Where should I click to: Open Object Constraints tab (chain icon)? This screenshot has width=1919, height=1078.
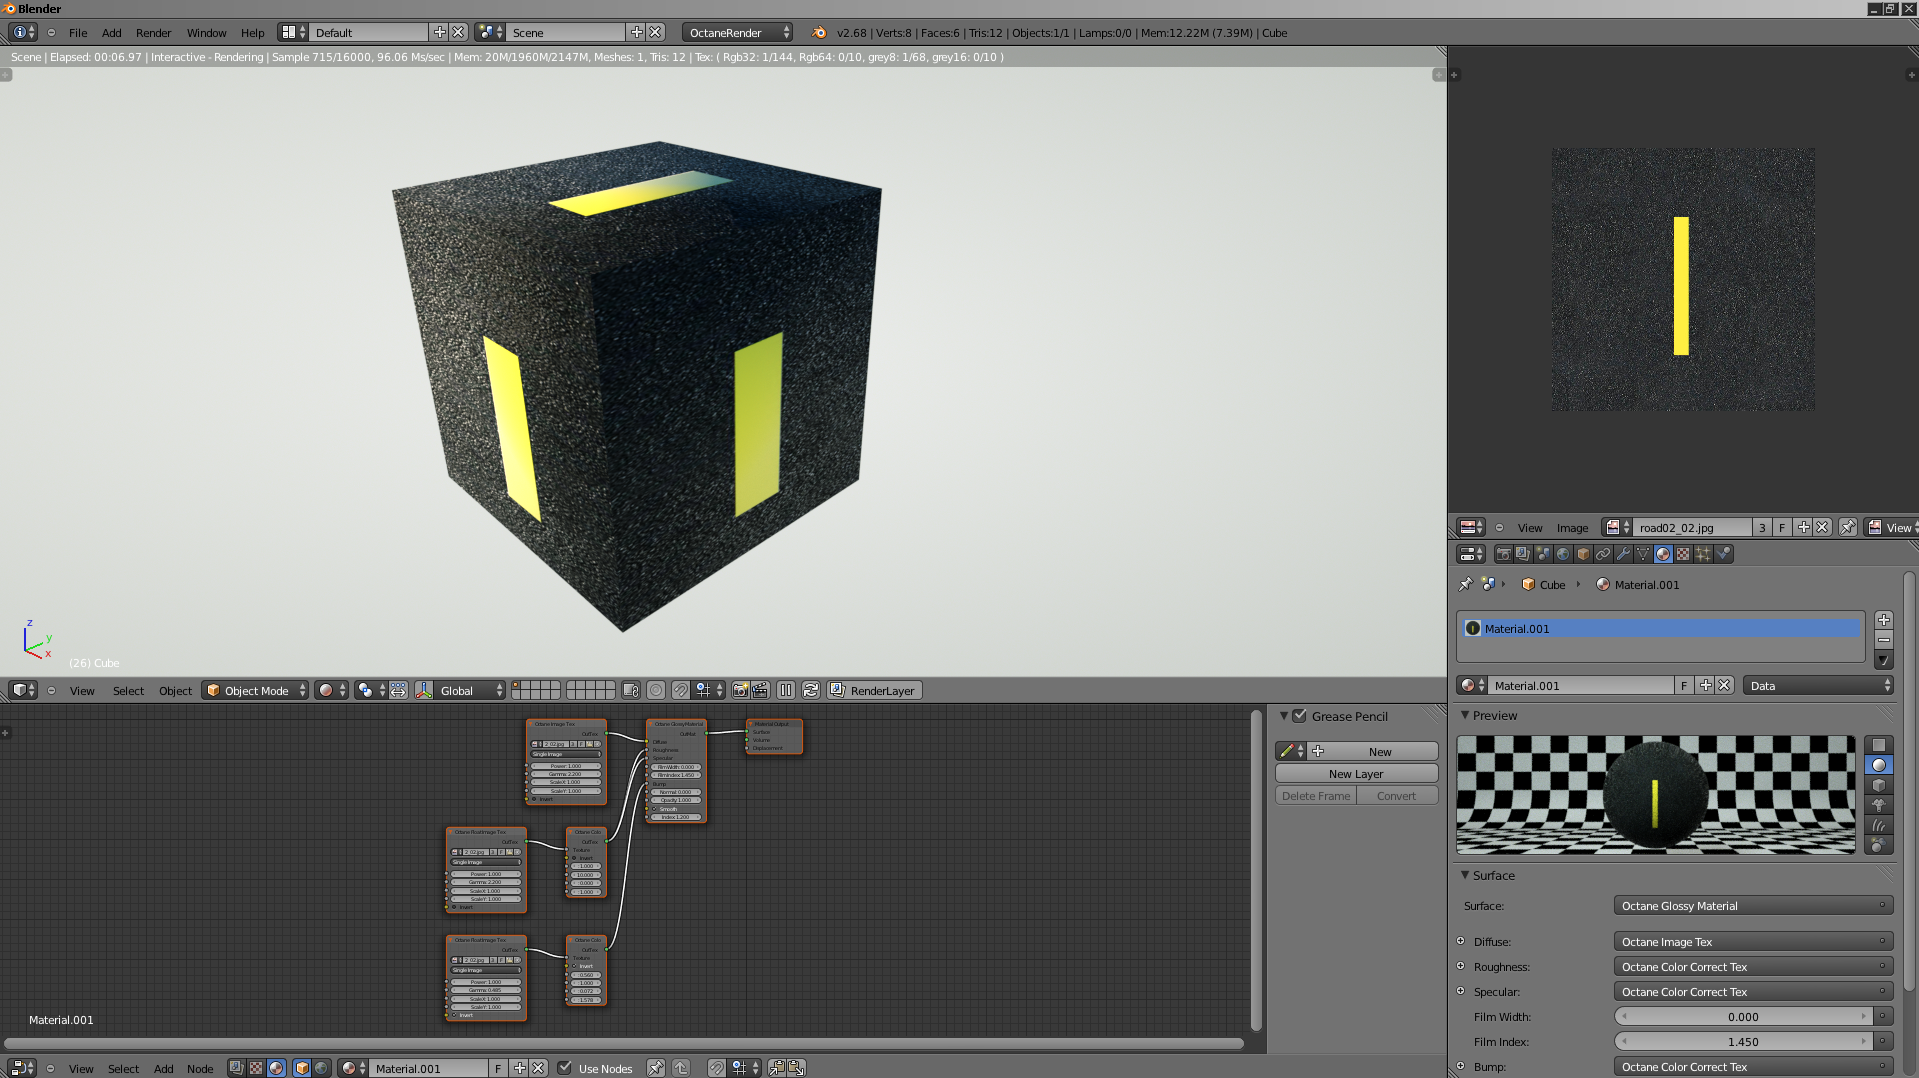tap(1603, 554)
